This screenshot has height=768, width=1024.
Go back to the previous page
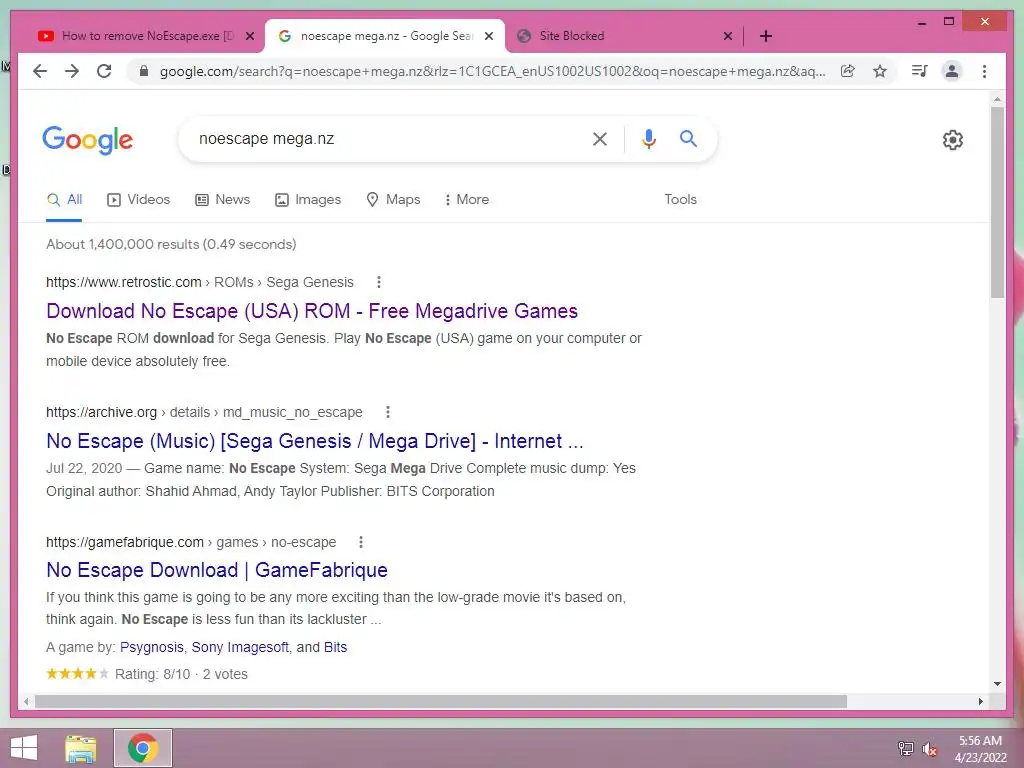click(x=40, y=71)
